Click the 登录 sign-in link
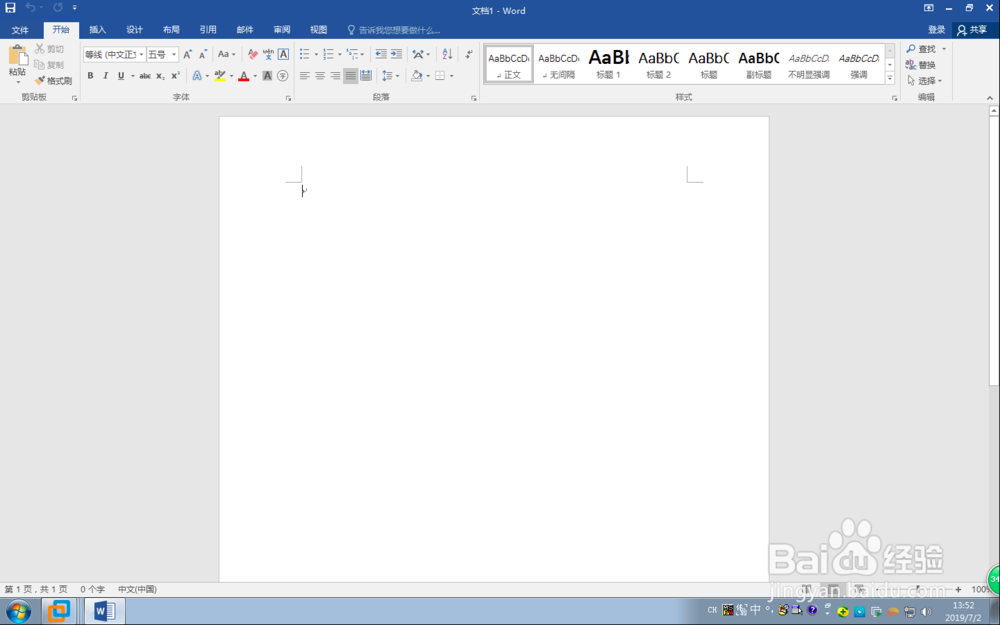 (935, 29)
